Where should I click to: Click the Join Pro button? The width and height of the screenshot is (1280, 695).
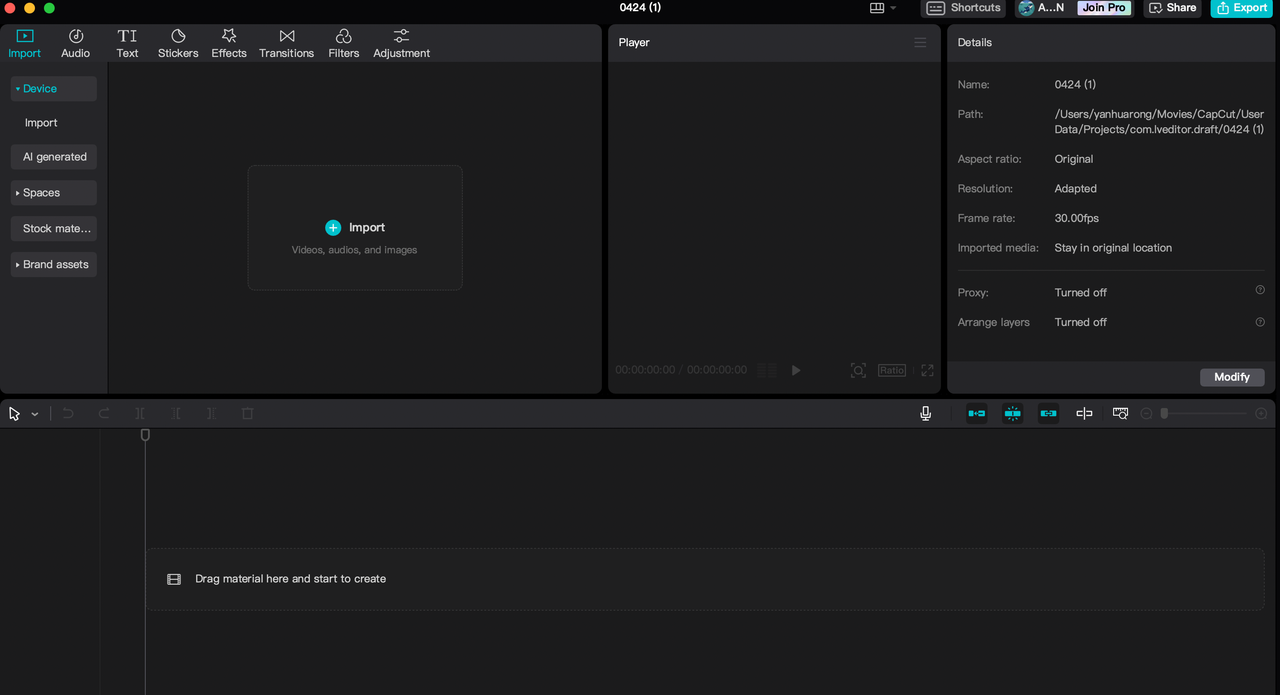(1104, 8)
